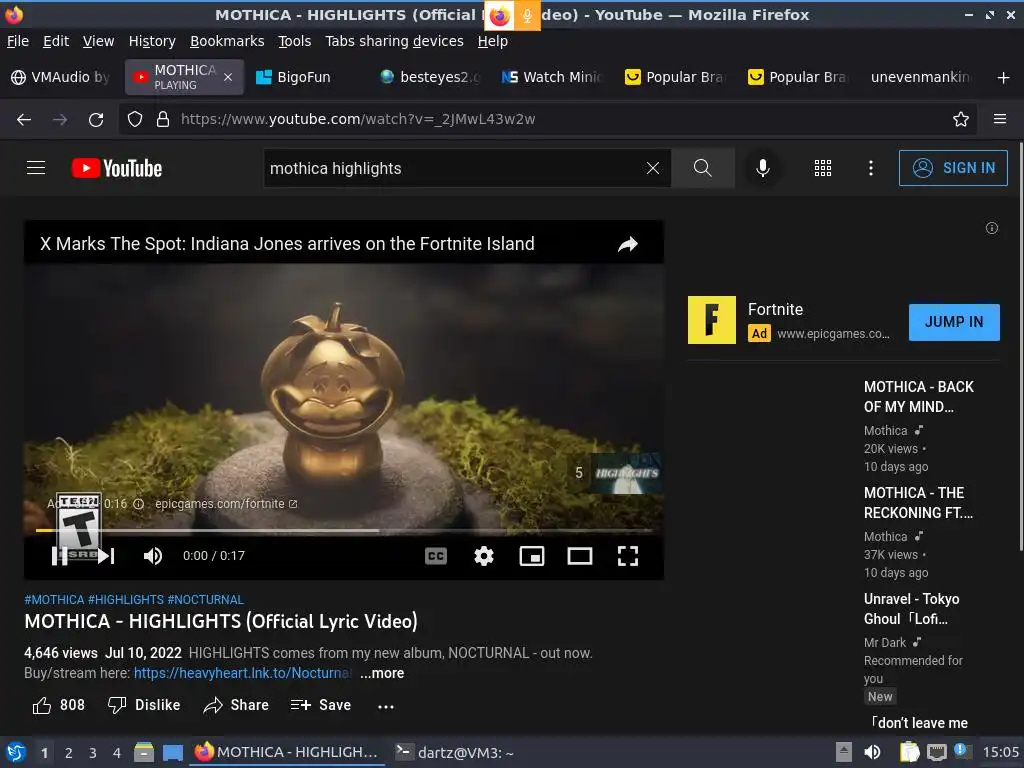
Task: Open the #NOCTURNAL hashtag
Action: pos(205,600)
